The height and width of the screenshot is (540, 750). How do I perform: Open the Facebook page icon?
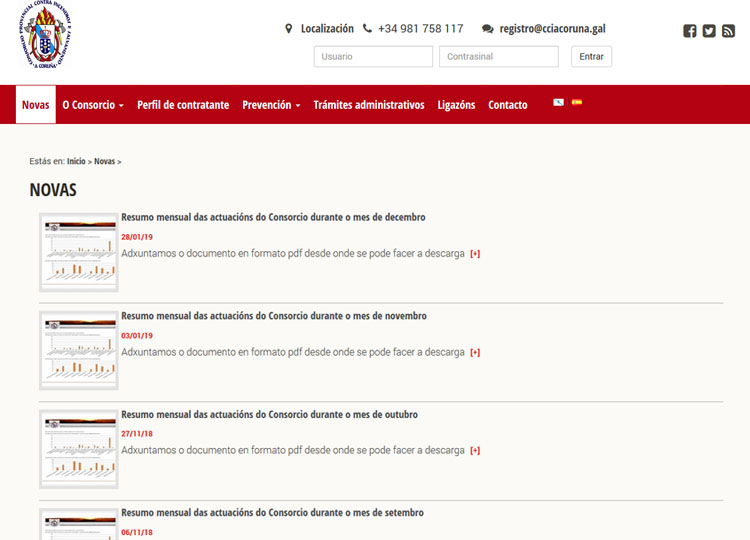pos(689,31)
